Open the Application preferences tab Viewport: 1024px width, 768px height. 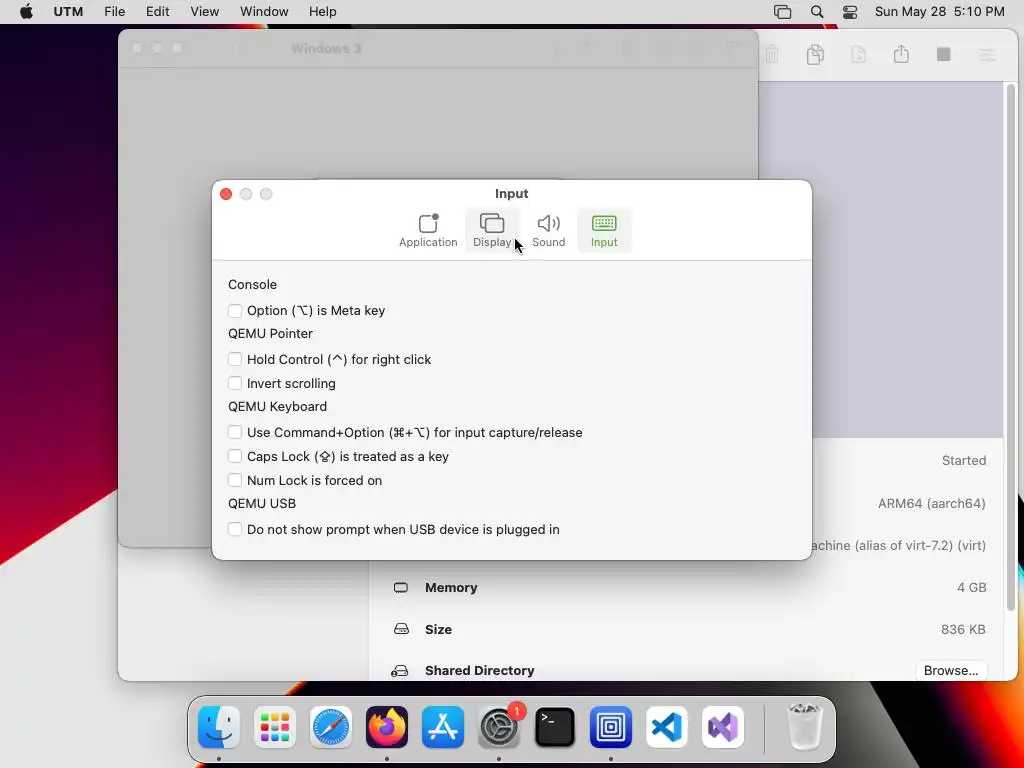coord(428,230)
